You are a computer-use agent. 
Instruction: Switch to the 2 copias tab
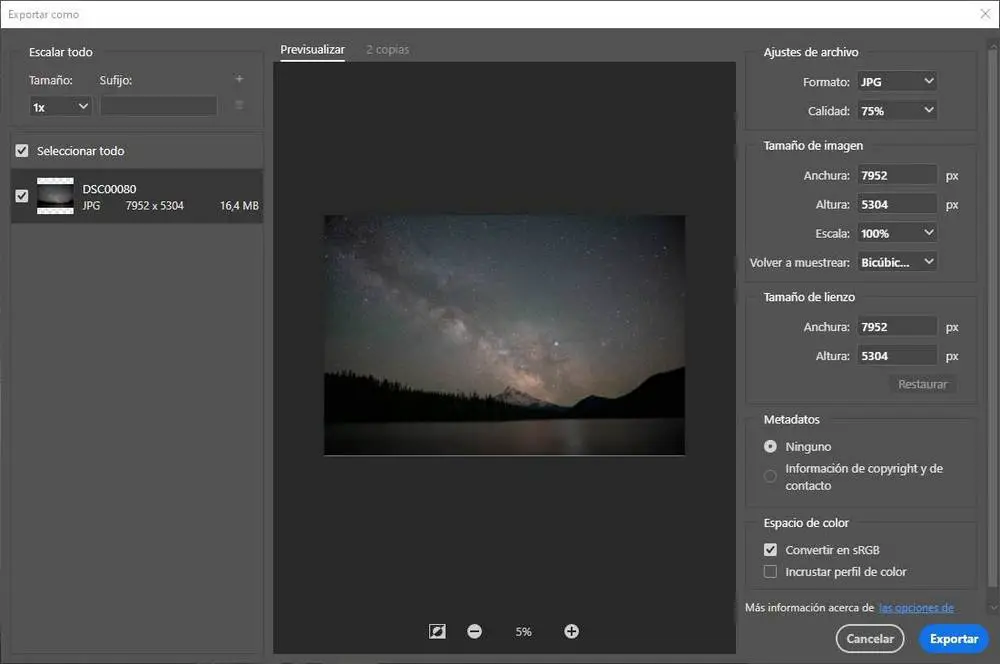(x=387, y=49)
